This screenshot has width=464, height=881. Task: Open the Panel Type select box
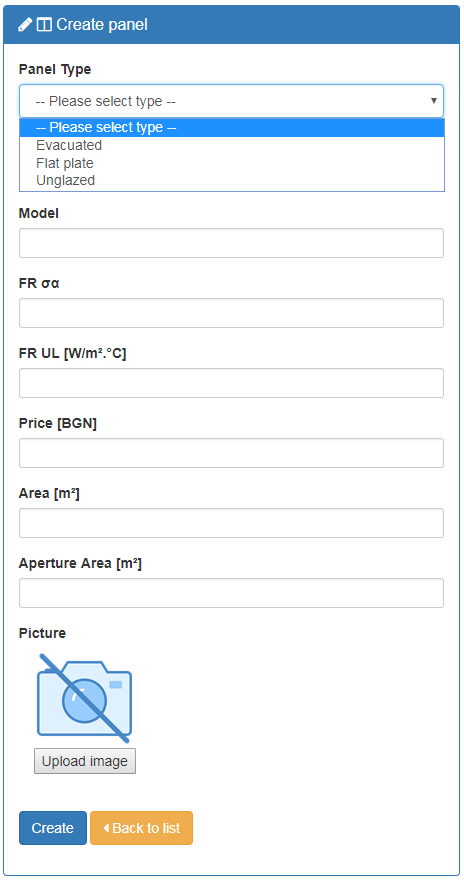tap(231, 101)
